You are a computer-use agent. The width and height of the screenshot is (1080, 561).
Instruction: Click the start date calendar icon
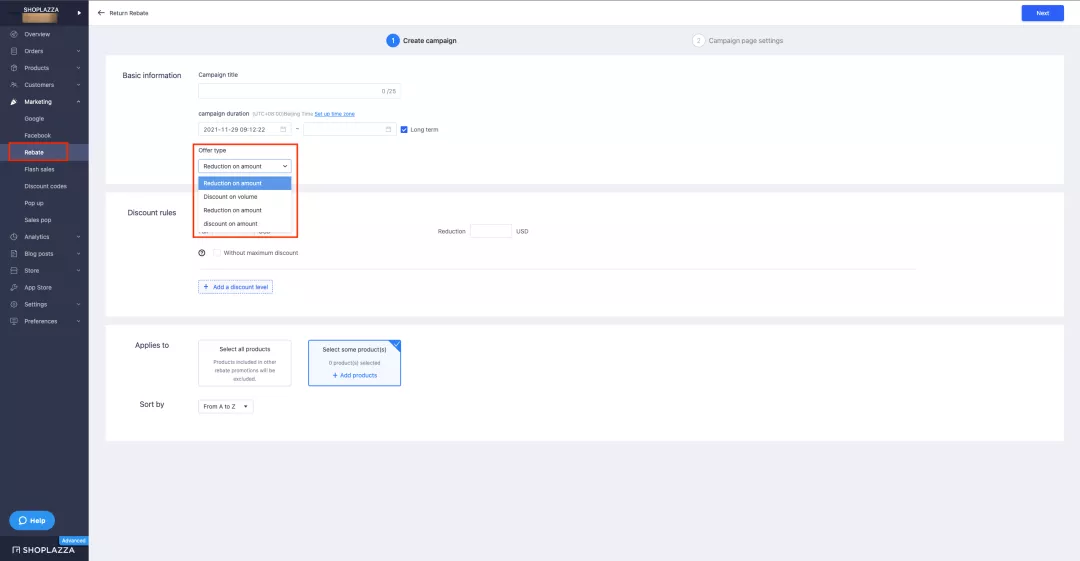click(283, 130)
